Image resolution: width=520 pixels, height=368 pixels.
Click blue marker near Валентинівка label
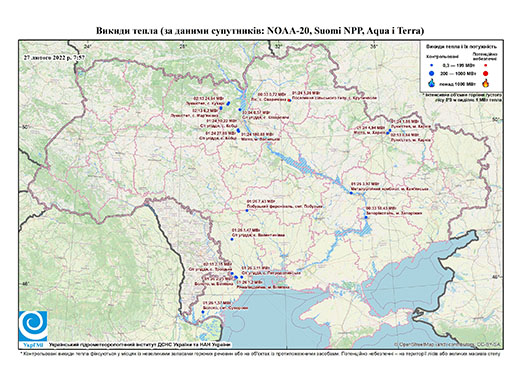coord(232,239)
